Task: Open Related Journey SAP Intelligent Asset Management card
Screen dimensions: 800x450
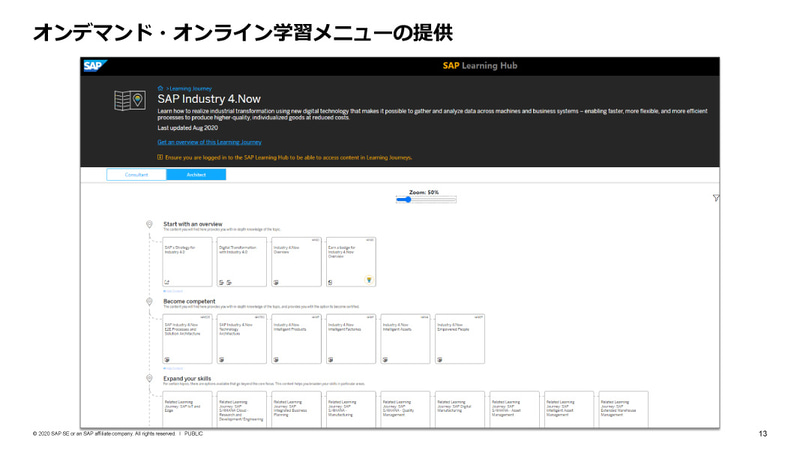Action: [569, 409]
